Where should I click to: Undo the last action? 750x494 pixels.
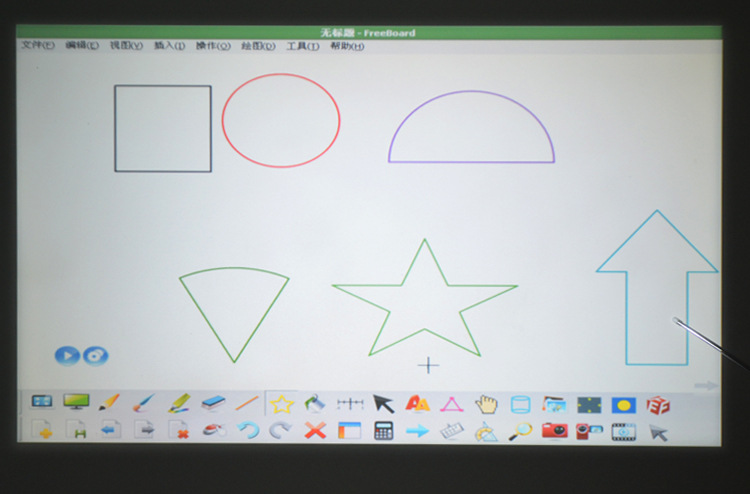click(247, 431)
